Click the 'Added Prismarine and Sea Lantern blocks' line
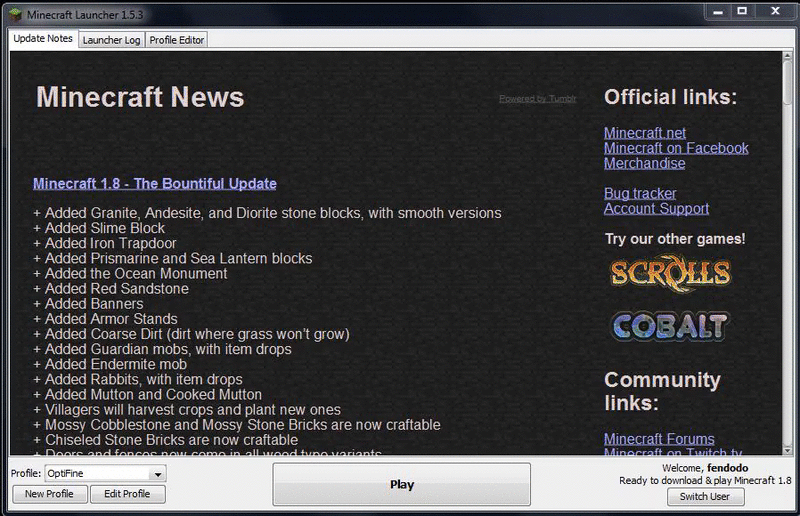Screen dimensions: 800x516 (x=173, y=259)
